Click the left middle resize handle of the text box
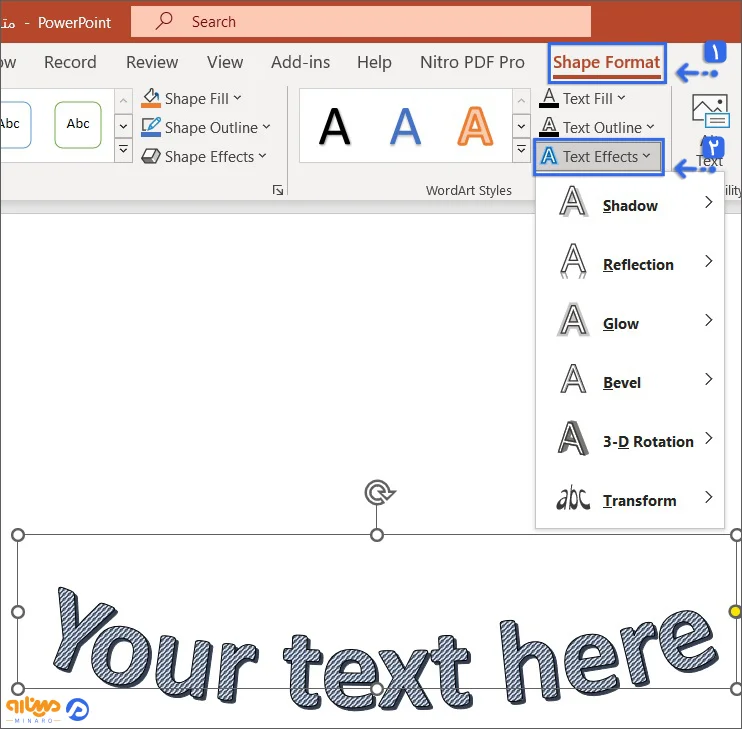742x729 pixels. pos(18,612)
